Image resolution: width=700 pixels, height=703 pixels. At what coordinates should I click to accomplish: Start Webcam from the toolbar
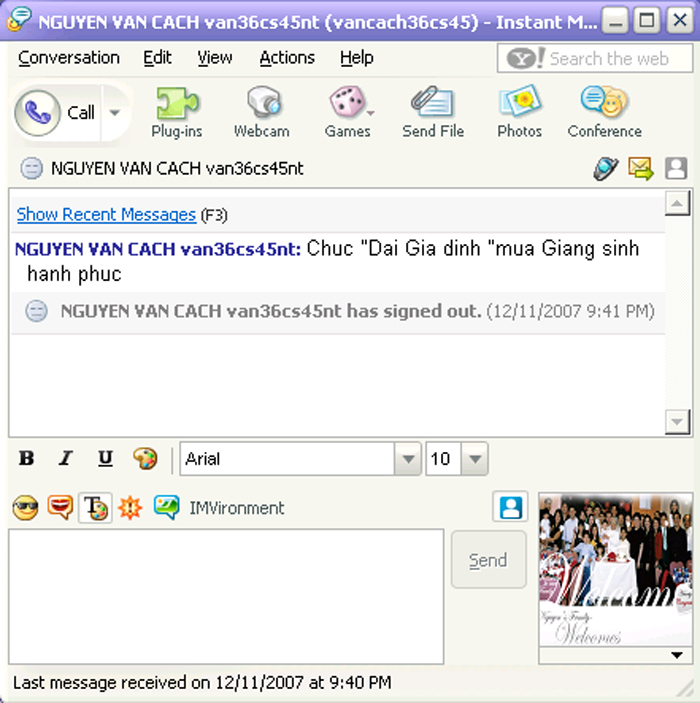coord(262,113)
